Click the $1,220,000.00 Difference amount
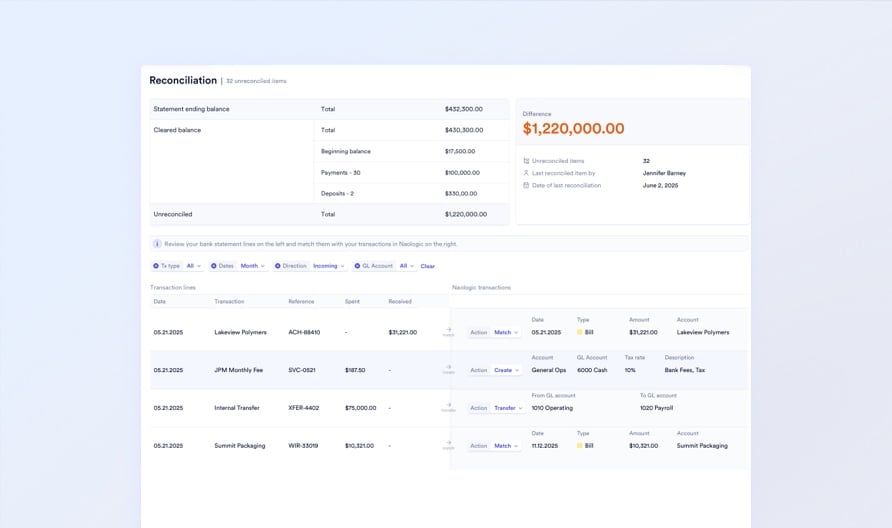 pos(573,129)
